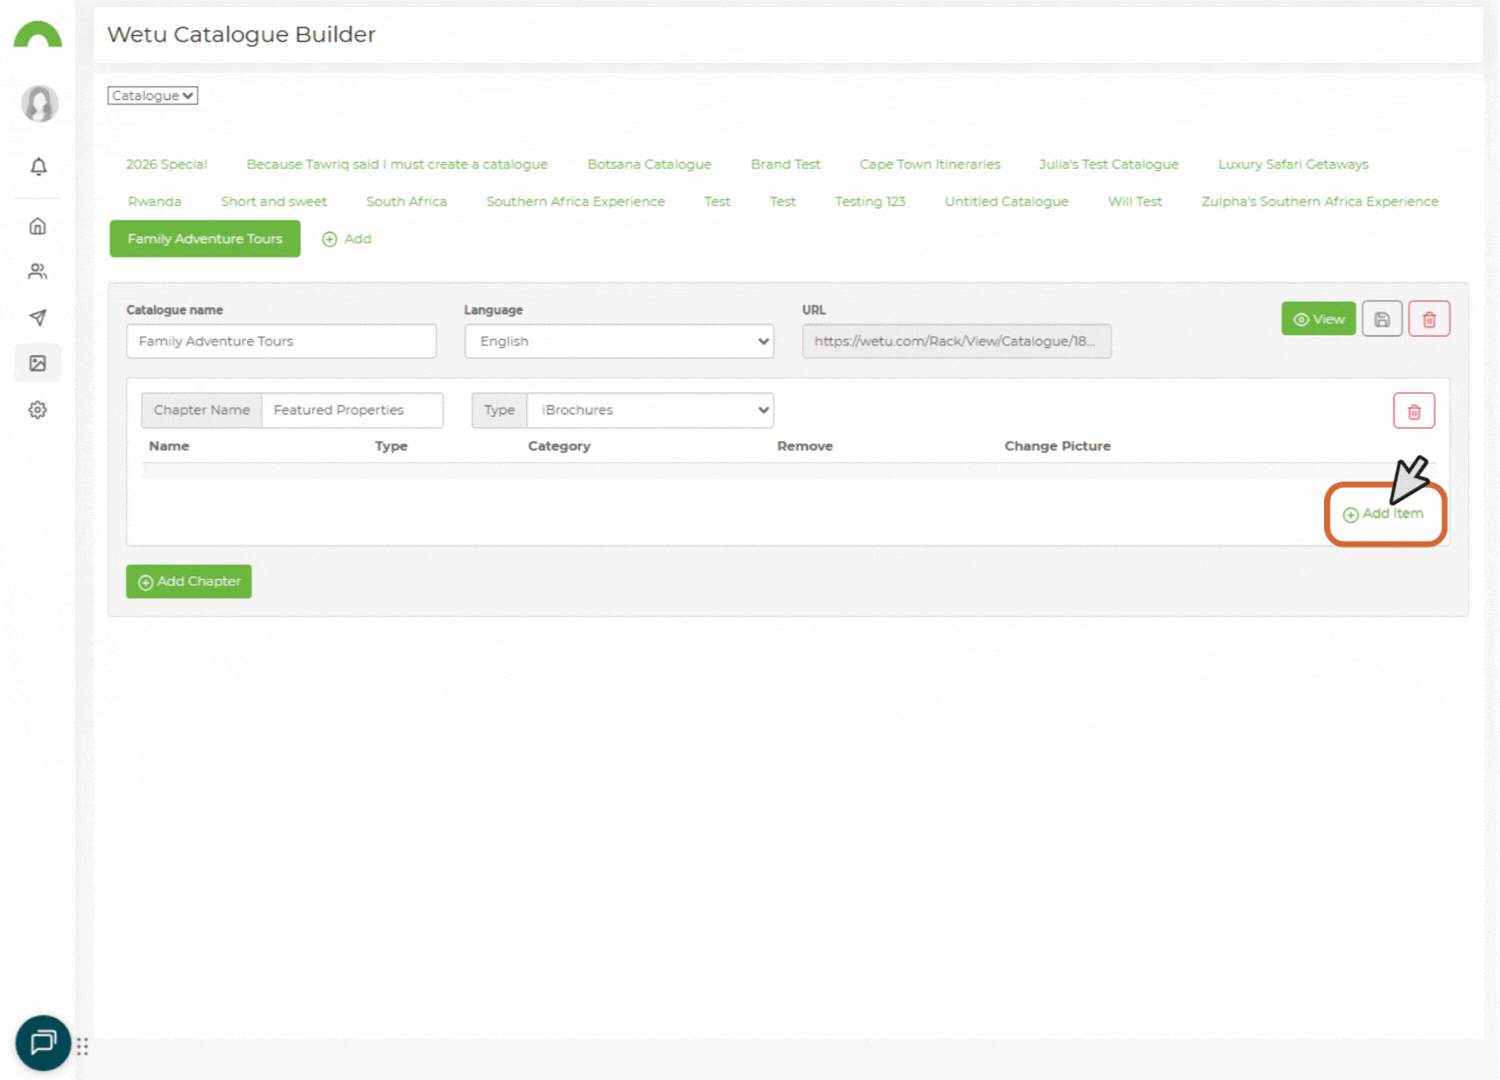Open the notifications bell icon

point(38,167)
